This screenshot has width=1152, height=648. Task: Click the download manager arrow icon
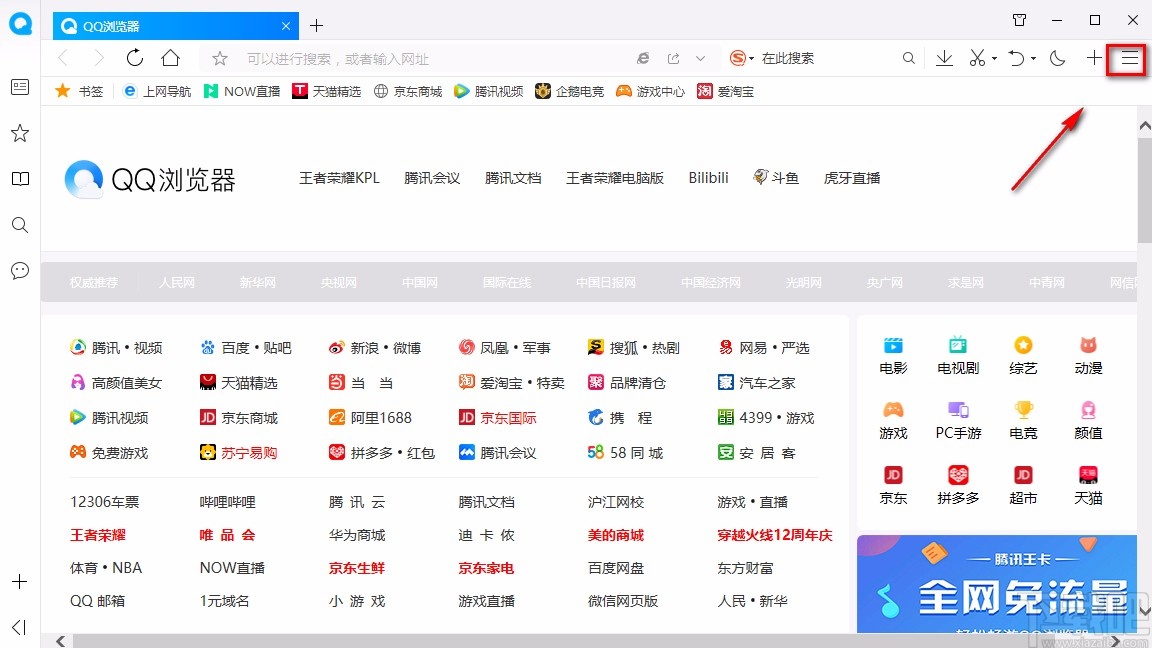(943, 58)
